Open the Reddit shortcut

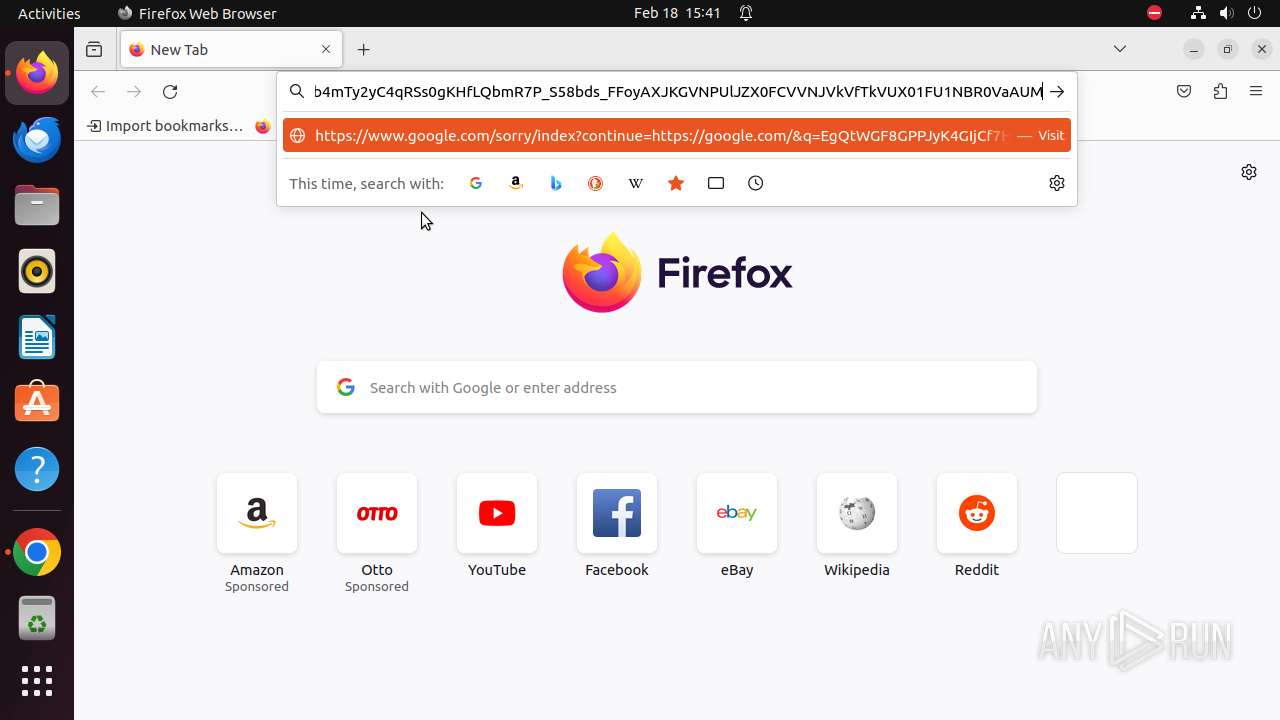977,513
